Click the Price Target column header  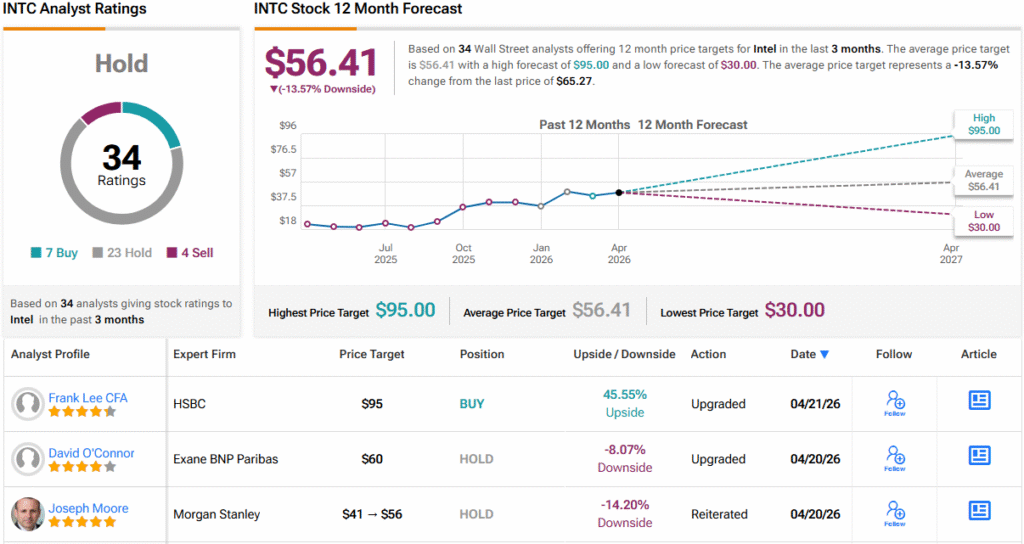(372, 354)
